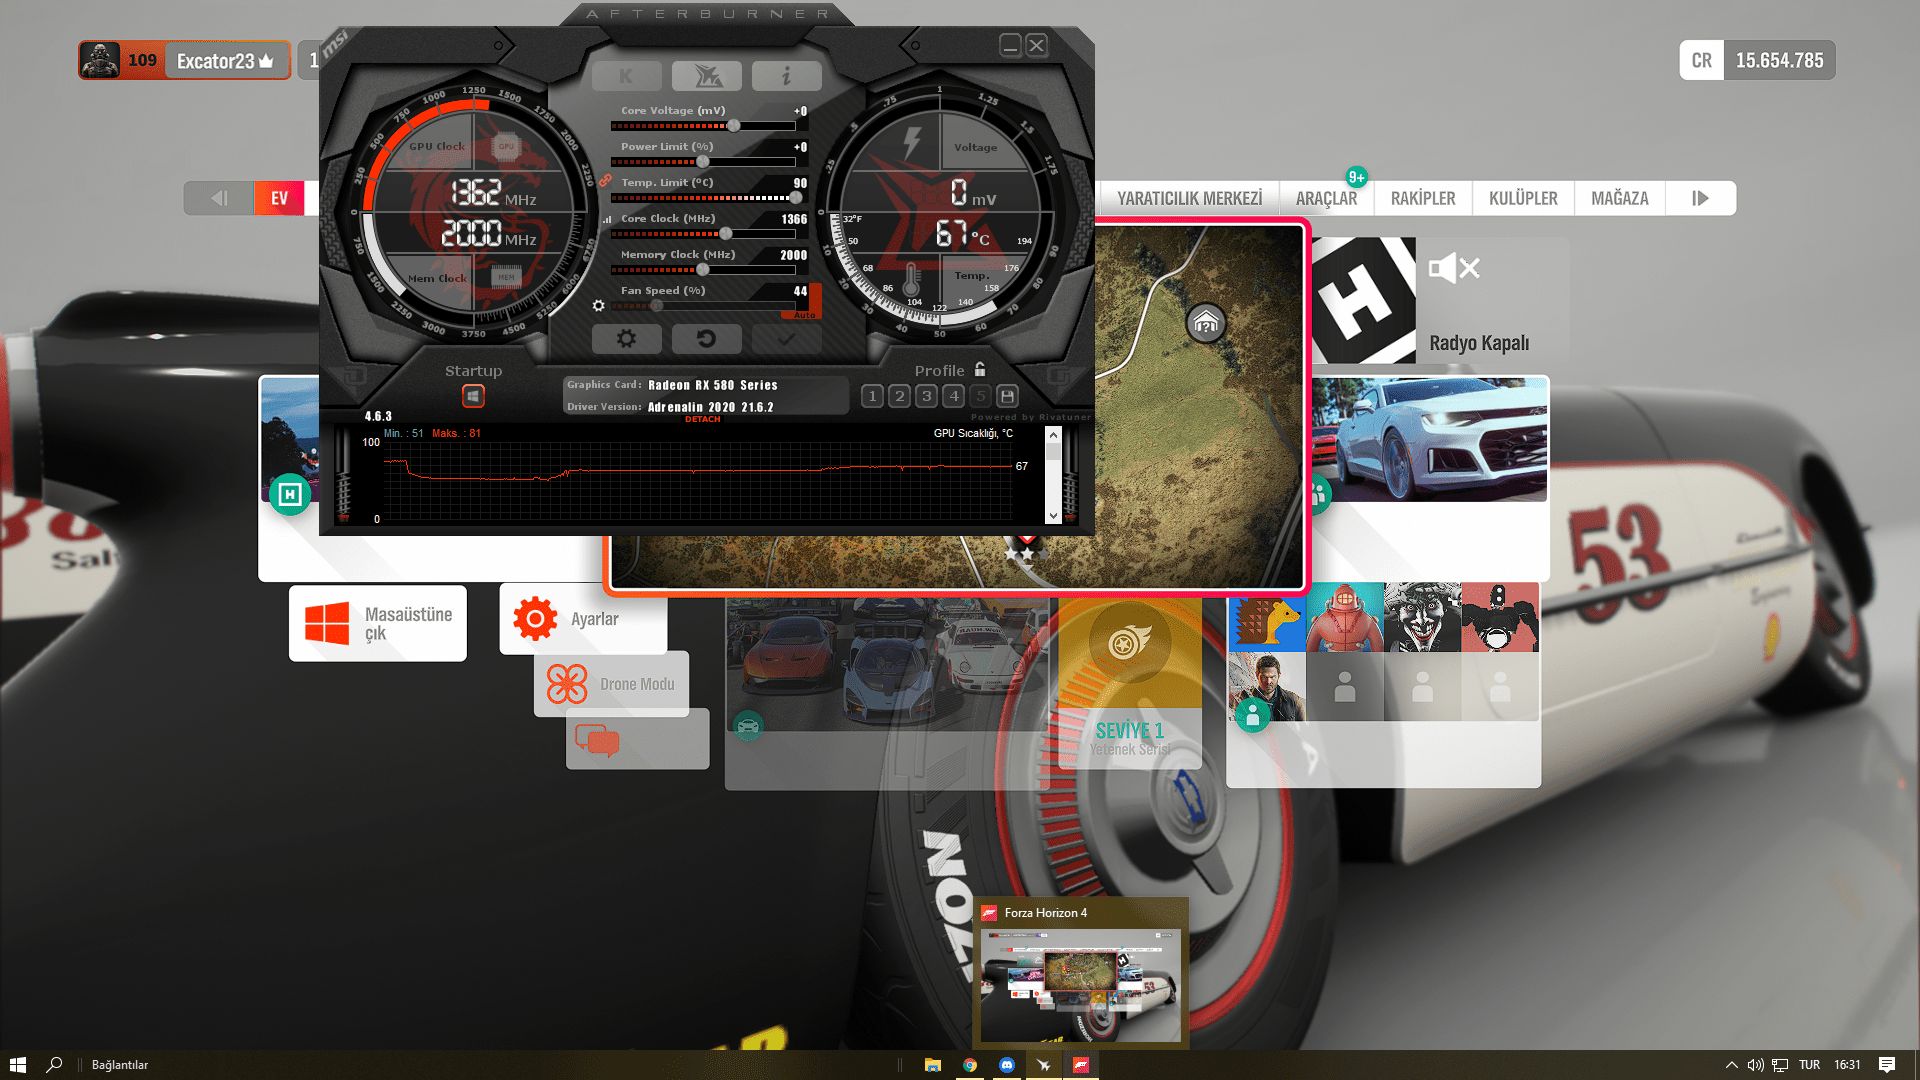This screenshot has width=1920, height=1080.
Task: Open File Explorer from taskbar
Action: point(933,1065)
